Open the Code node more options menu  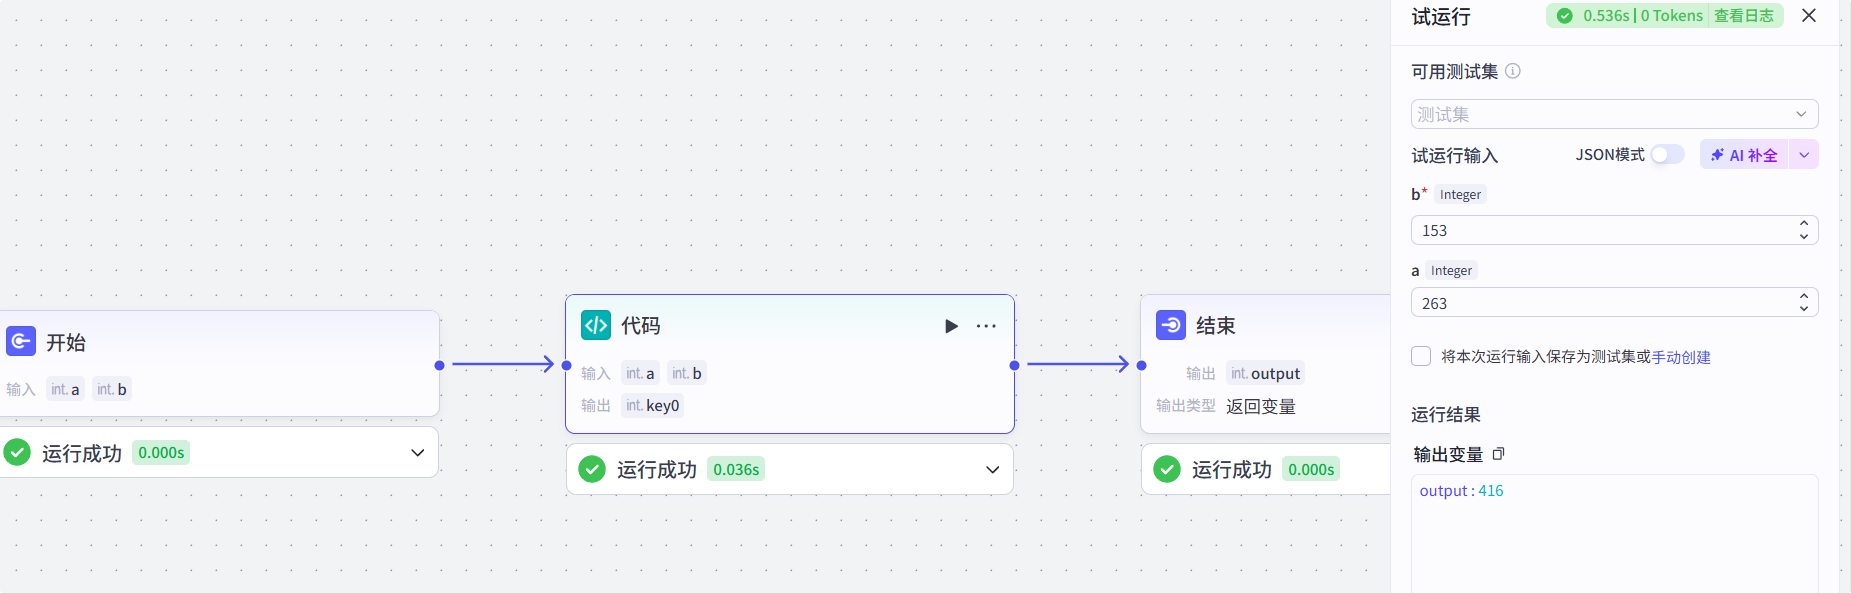(986, 326)
